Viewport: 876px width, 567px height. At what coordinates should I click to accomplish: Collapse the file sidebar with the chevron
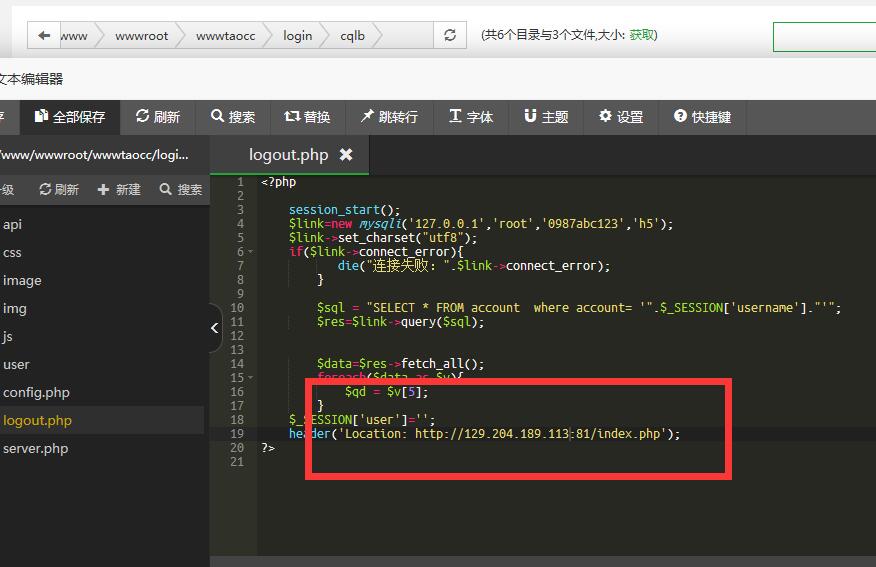point(215,328)
